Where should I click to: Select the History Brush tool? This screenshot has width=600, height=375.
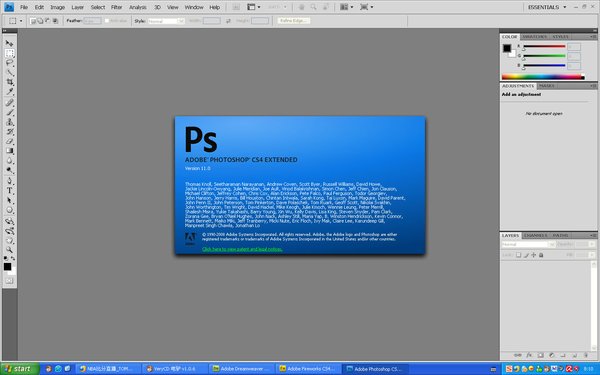click(10, 132)
